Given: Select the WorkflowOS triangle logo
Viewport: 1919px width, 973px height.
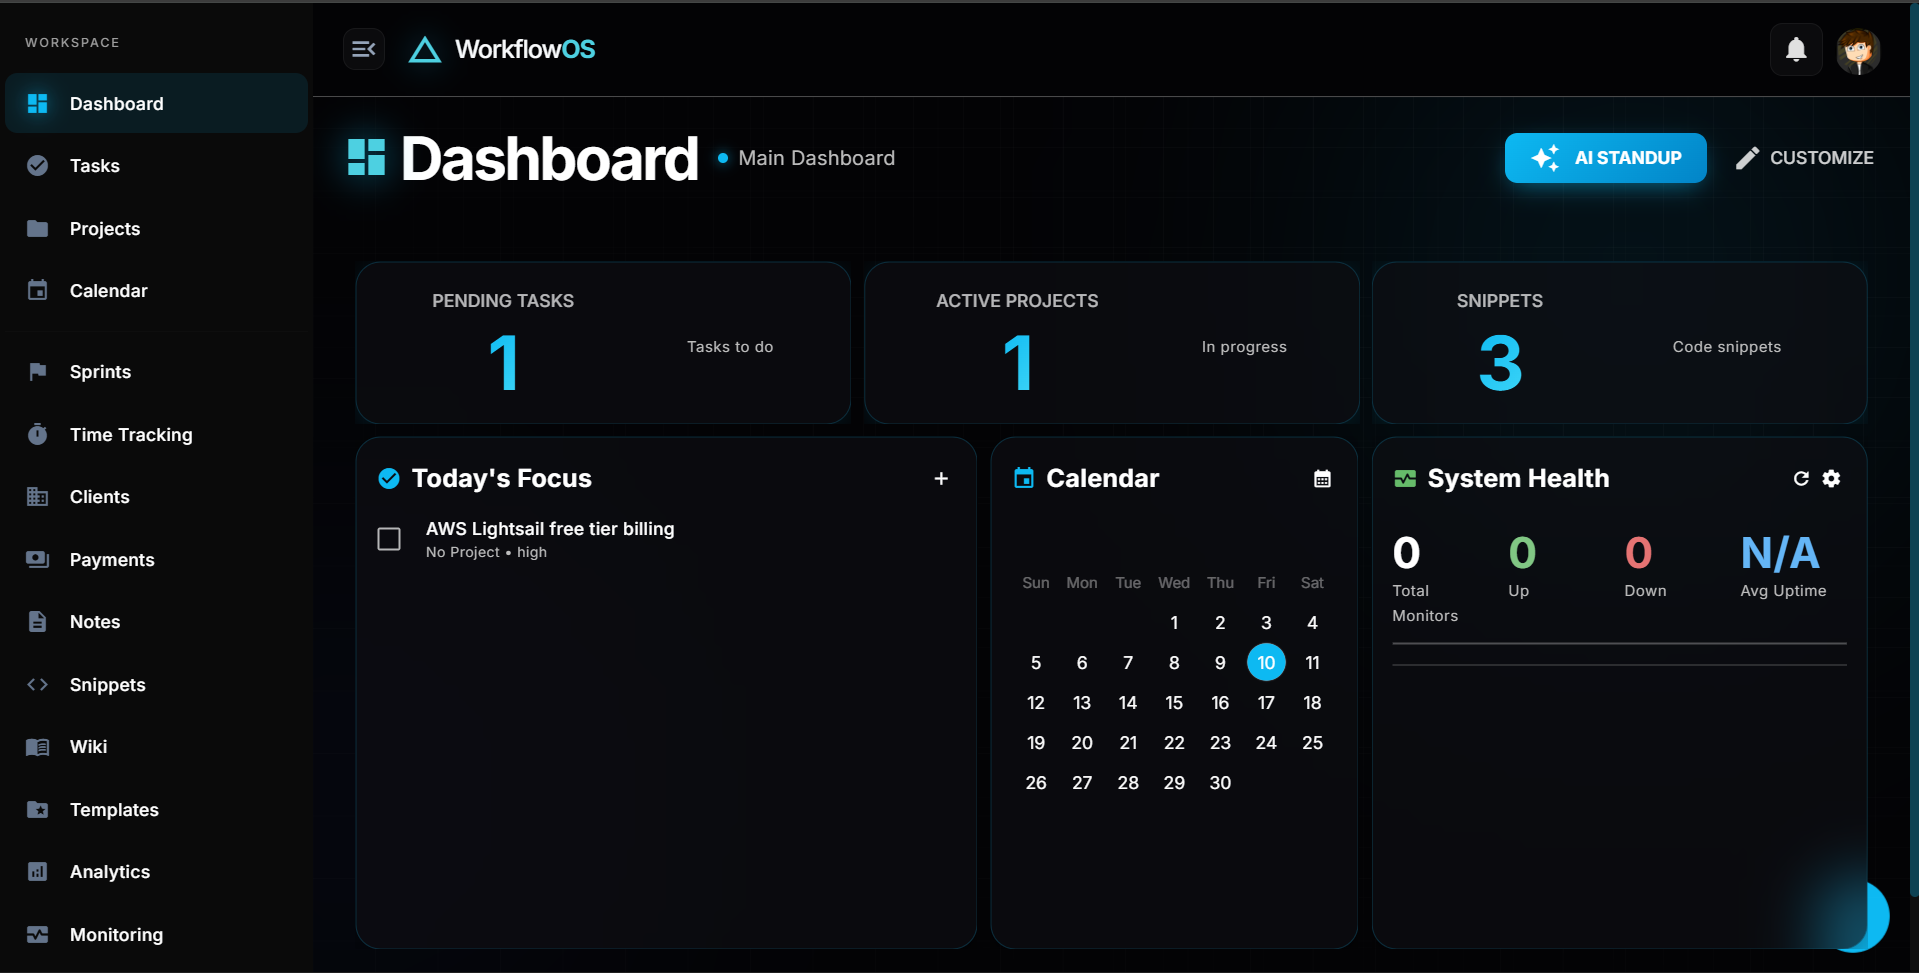Looking at the screenshot, I should point(424,49).
